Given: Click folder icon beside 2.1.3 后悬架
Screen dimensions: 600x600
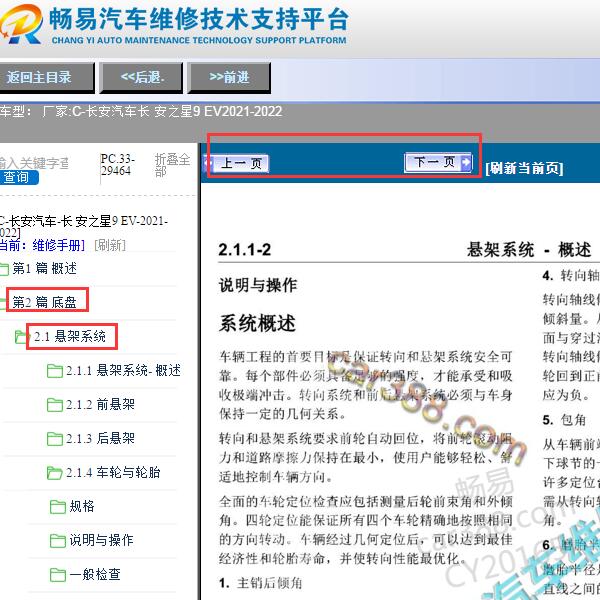Looking at the screenshot, I should [x=55, y=439].
